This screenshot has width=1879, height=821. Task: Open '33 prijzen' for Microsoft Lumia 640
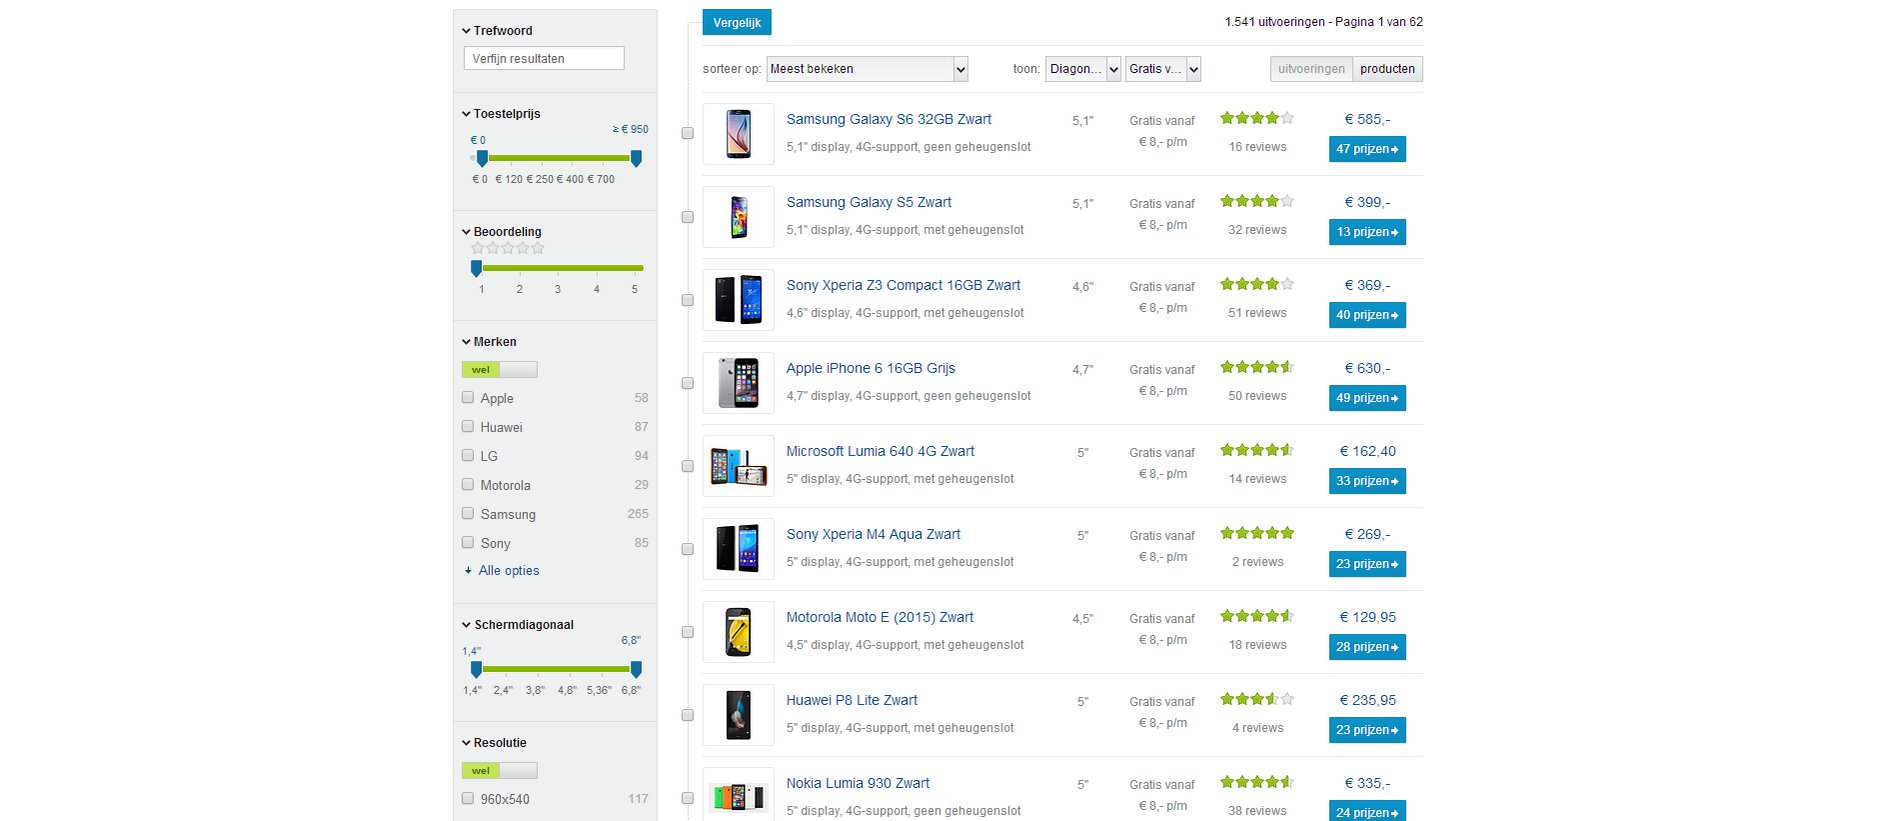pyautogui.click(x=1367, y=481)
